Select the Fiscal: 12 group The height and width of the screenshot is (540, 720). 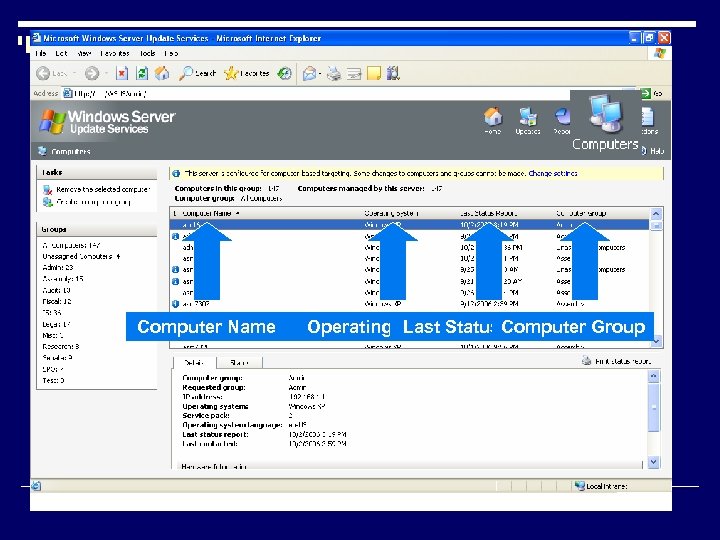56,301
